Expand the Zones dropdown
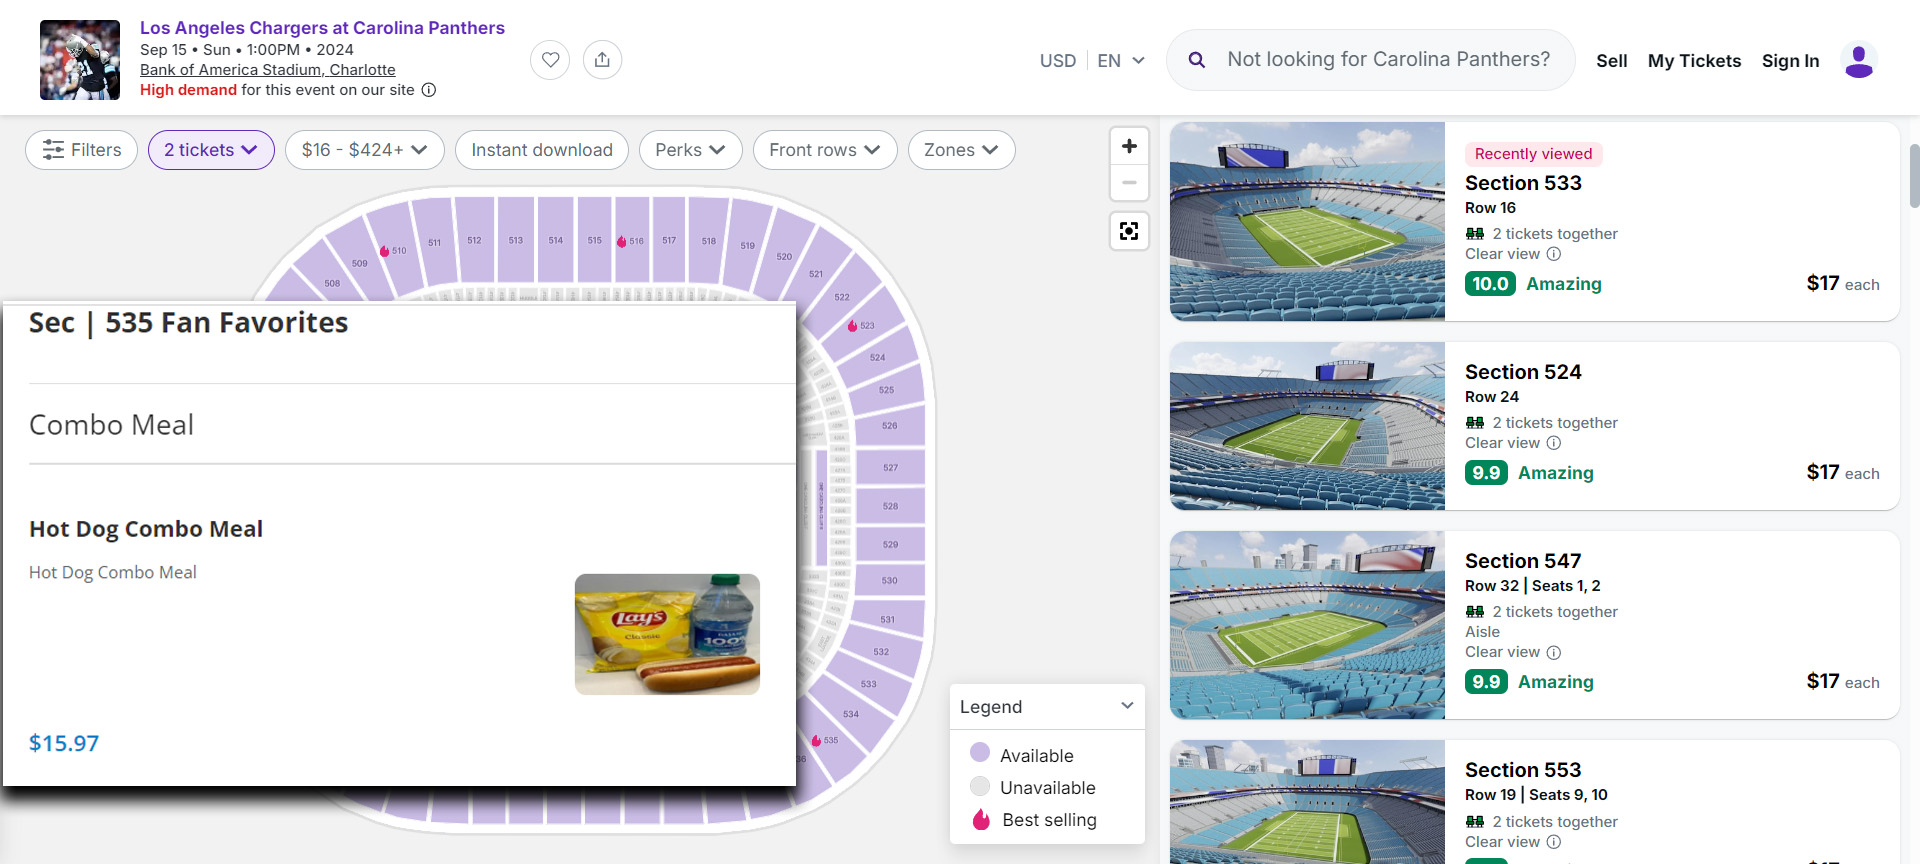 coord(961,150)
